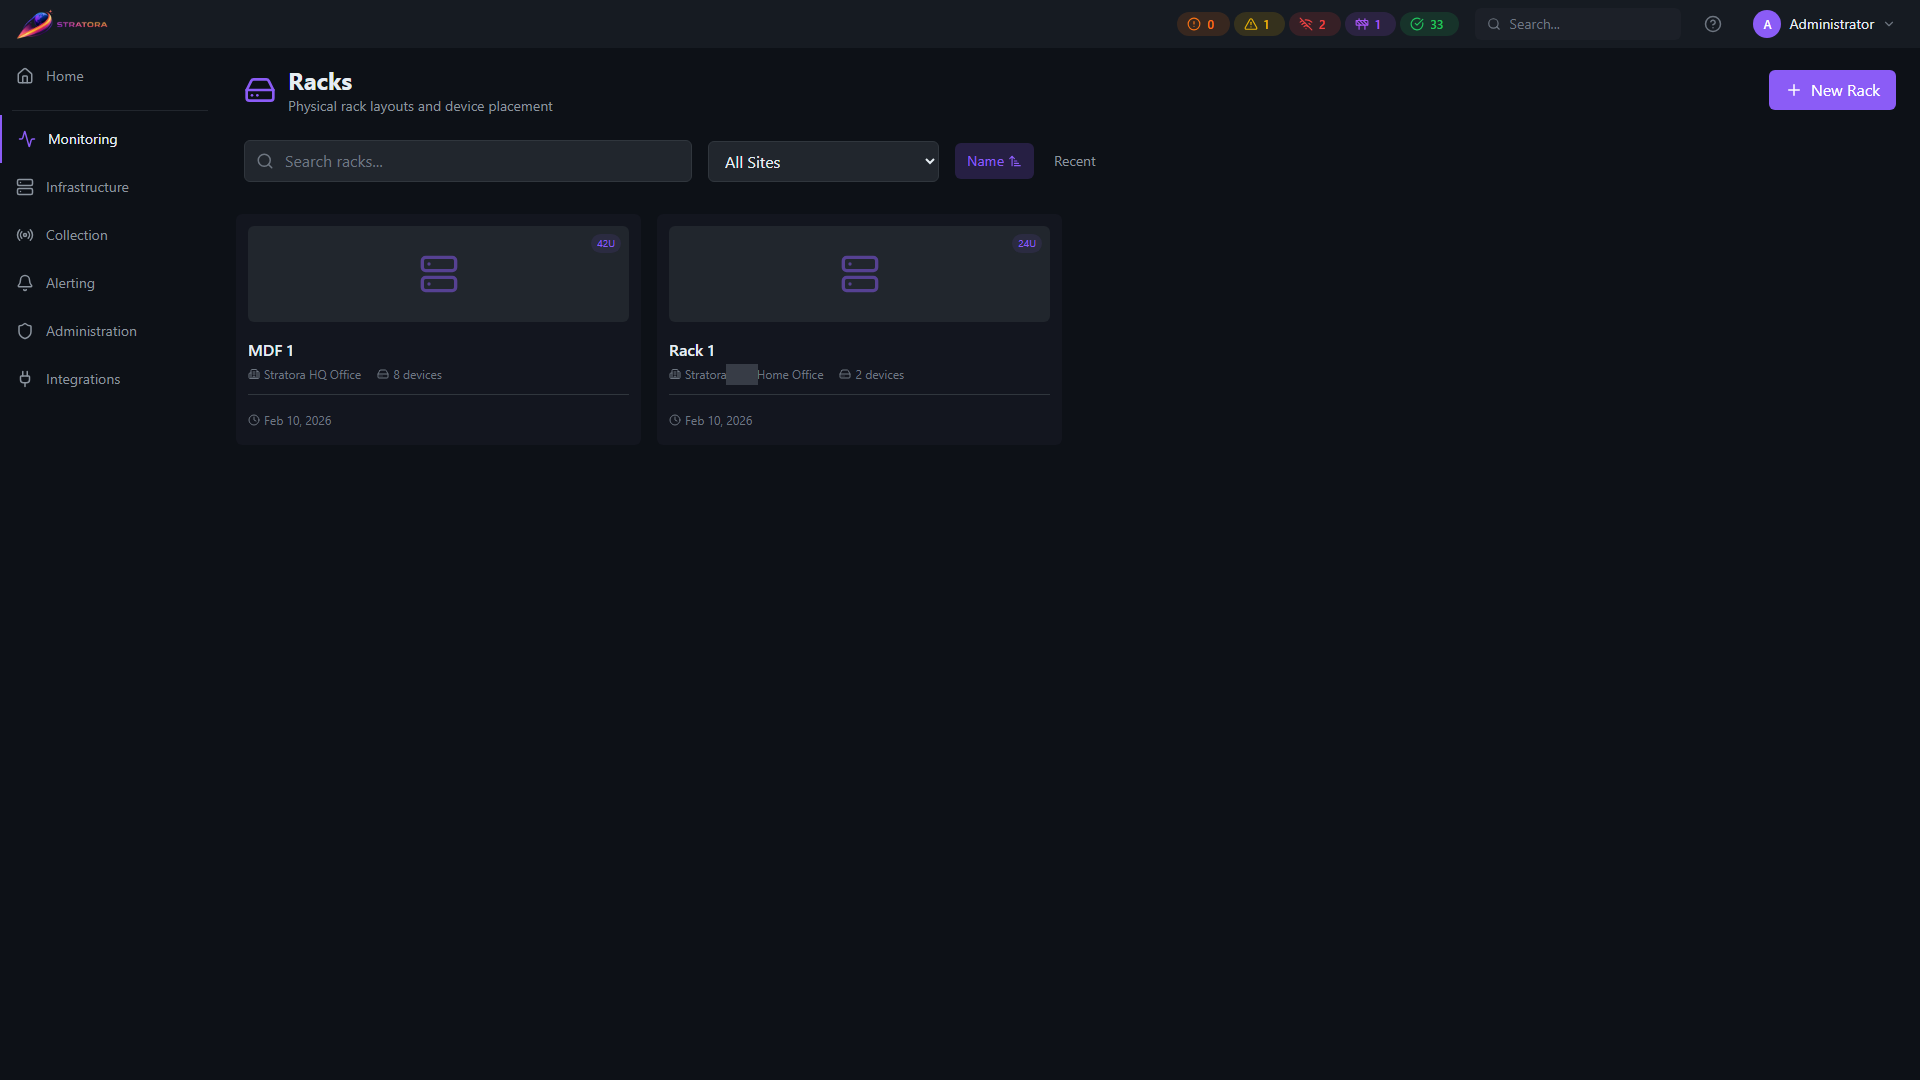Click the MDF 1 rack server icon
This screenshot has height=1080, width=1920.
click(x=439, y=274)
